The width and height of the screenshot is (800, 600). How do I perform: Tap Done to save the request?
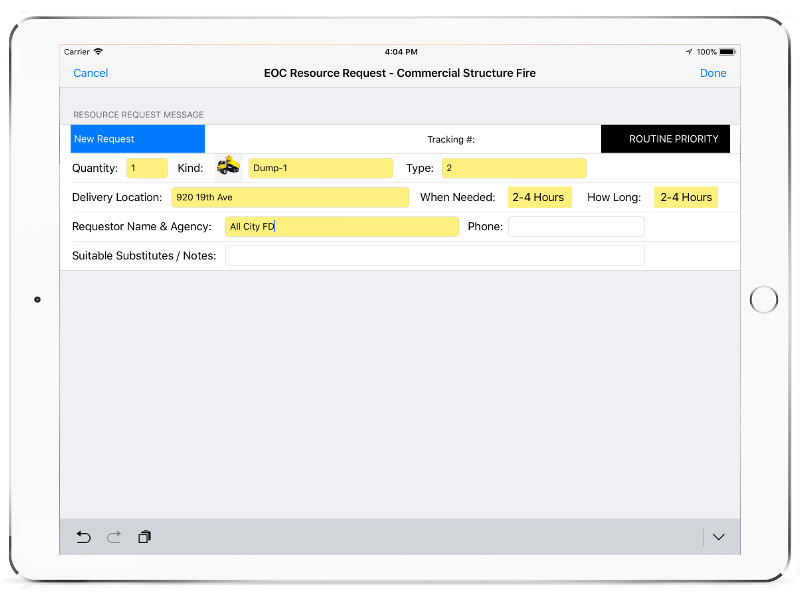click(713, 73)
